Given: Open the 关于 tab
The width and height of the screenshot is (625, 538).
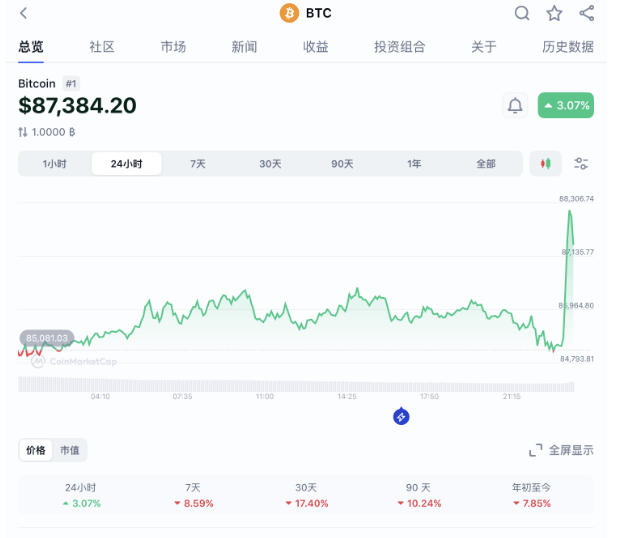Looking at the screenshot, I should [483, 47].
